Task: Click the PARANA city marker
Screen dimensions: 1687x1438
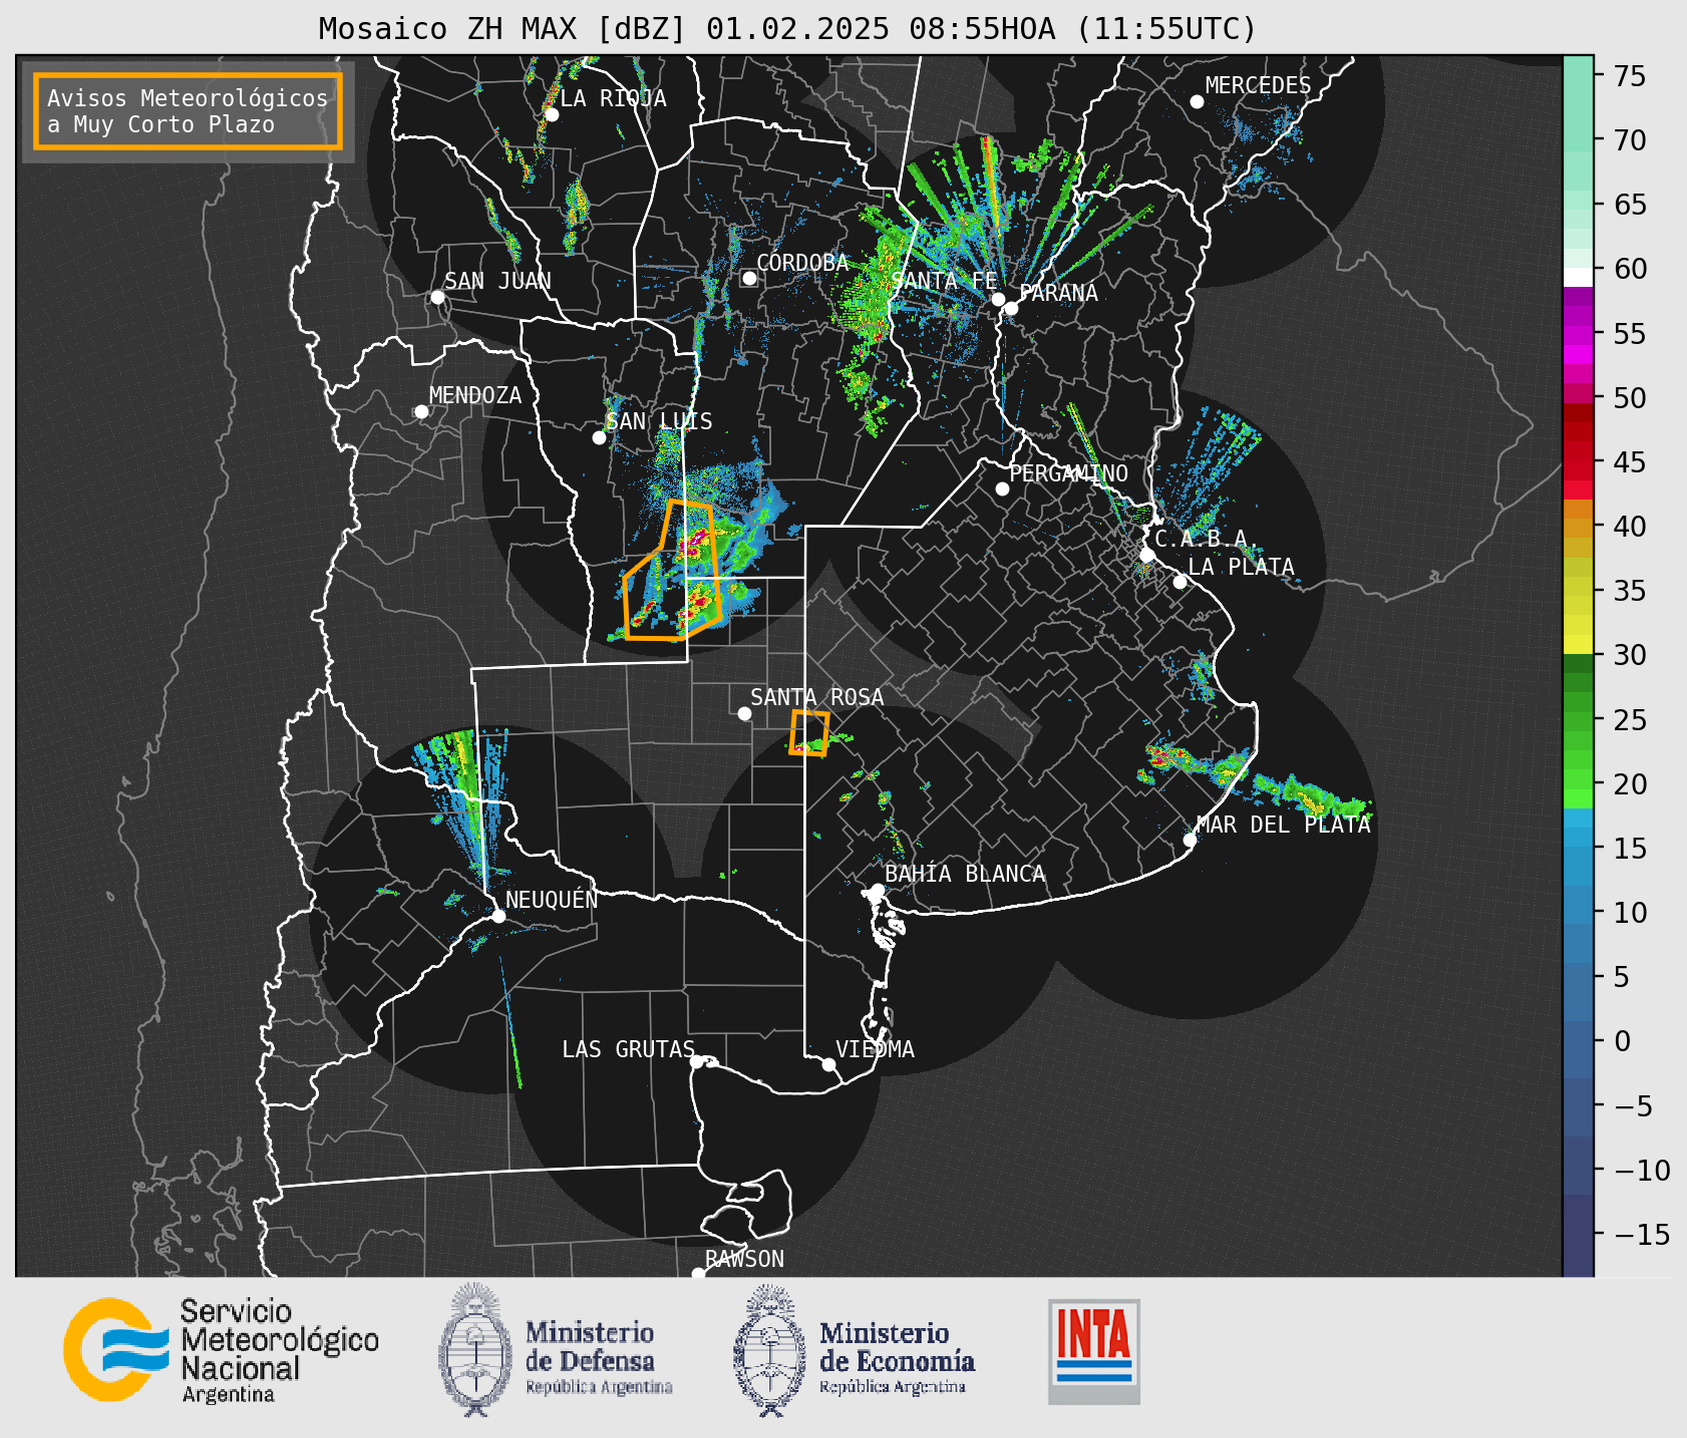Action: tap(1011, 308)
